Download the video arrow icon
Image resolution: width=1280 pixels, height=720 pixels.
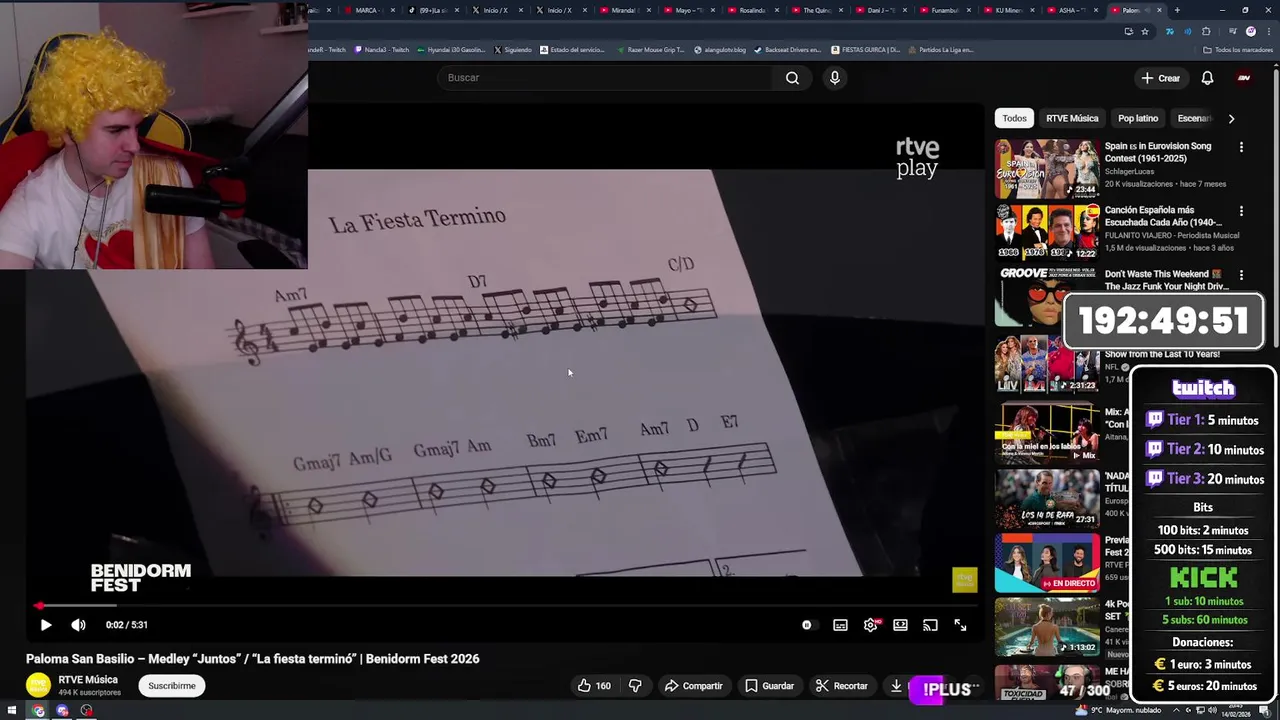896,686
